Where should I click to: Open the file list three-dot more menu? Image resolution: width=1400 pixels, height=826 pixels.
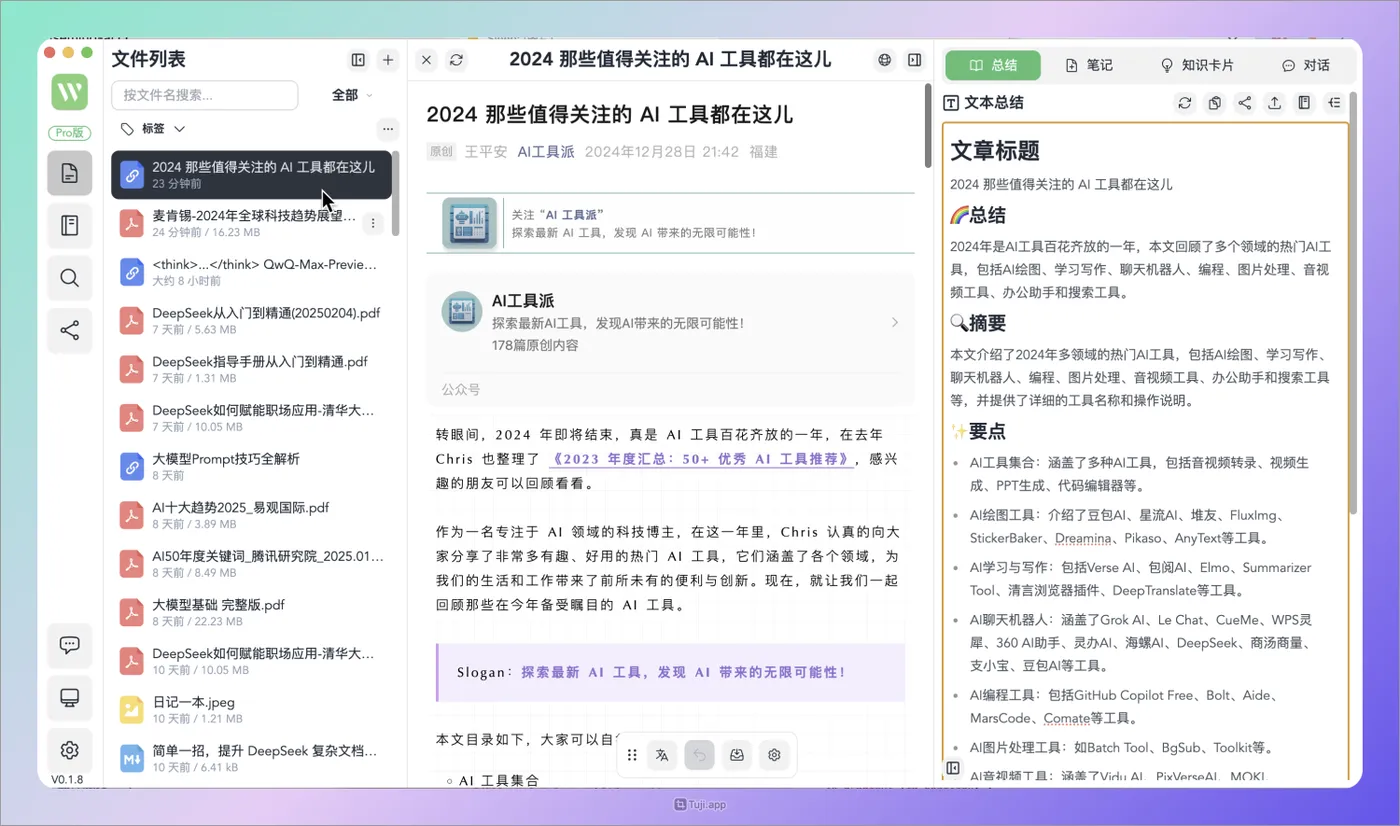coord(388,129)
